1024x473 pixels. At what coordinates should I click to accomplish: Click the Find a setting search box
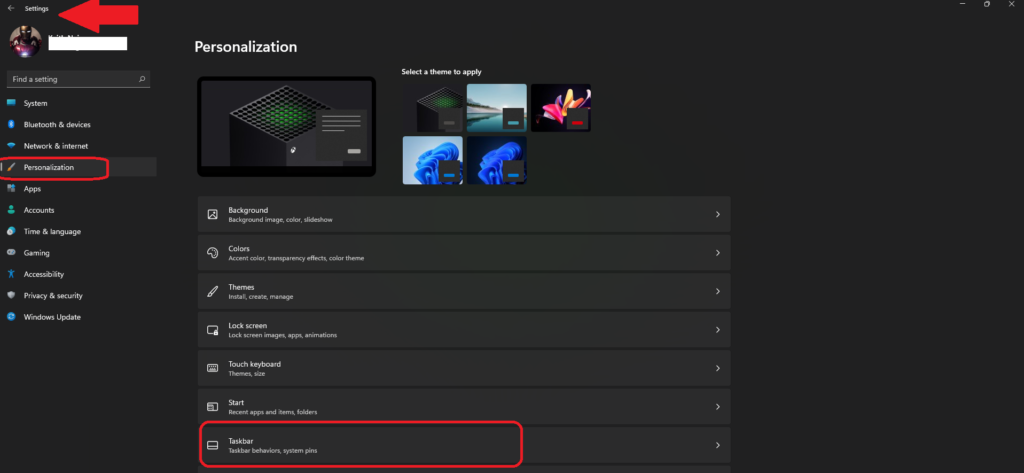pyautogui.click(x=78, y=79)
